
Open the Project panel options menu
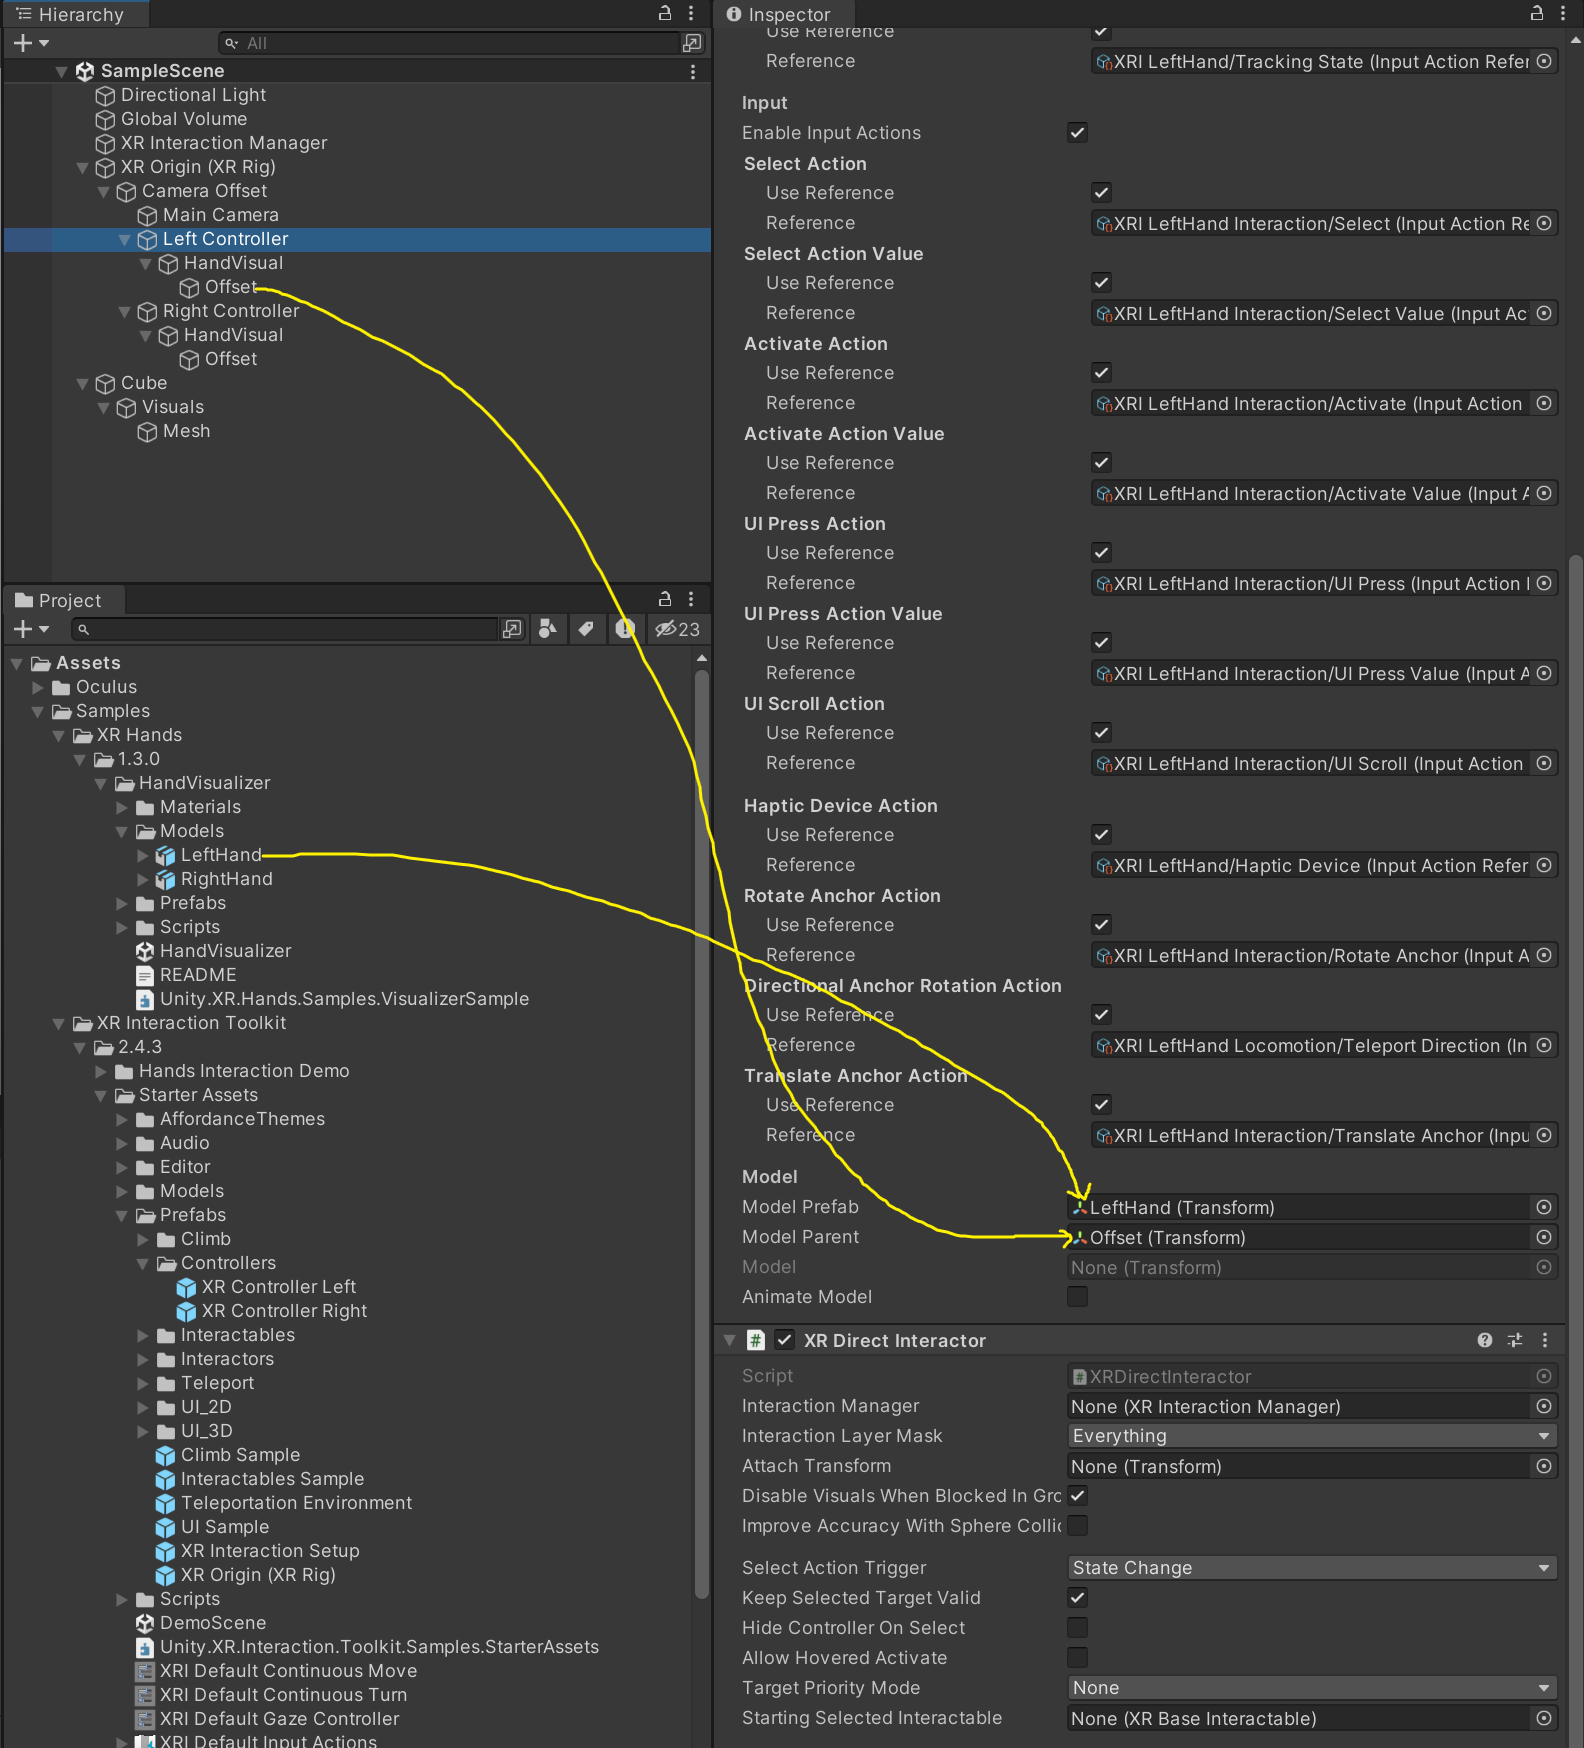(x=691, y=599)
